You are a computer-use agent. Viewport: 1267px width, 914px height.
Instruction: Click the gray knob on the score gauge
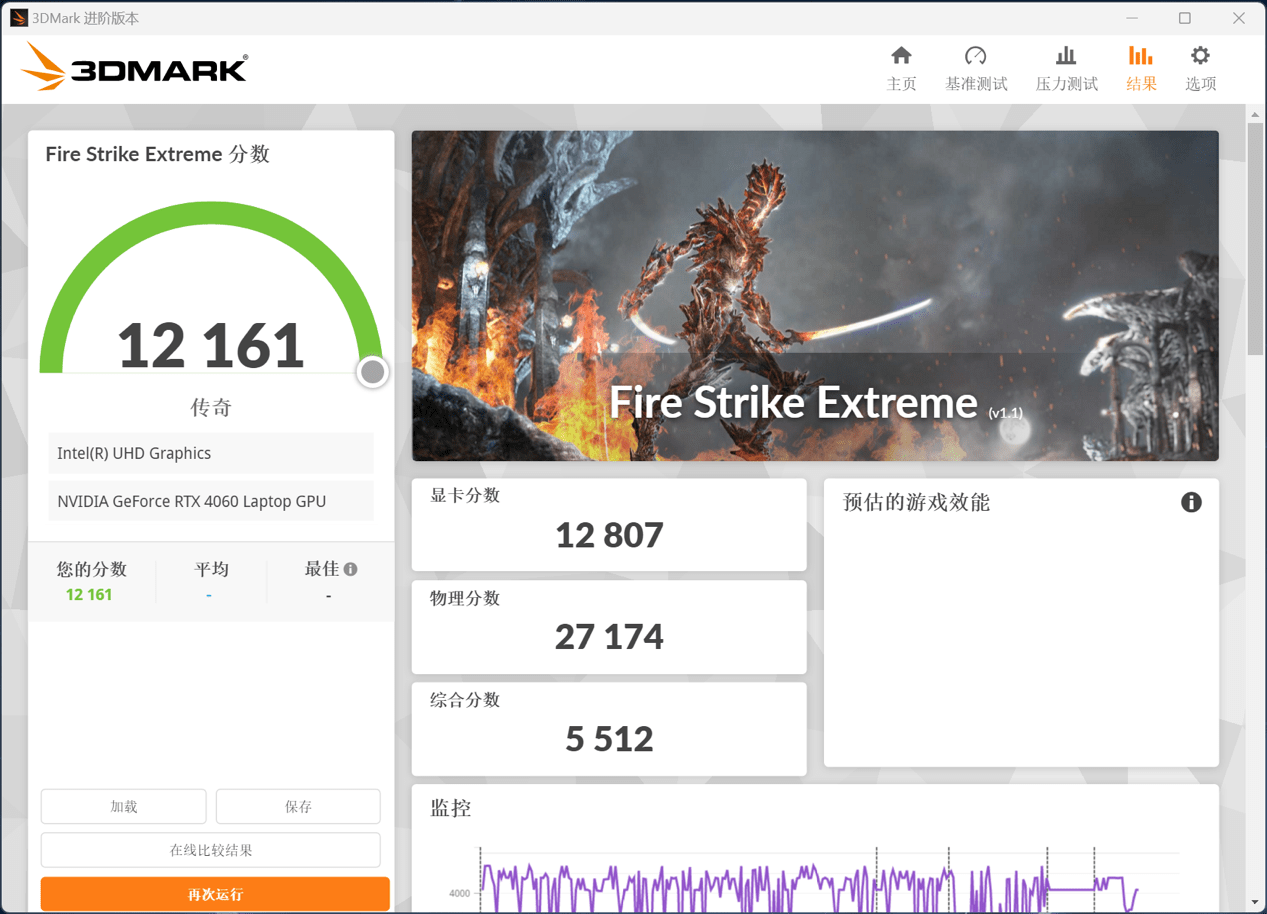click(373, 372)
